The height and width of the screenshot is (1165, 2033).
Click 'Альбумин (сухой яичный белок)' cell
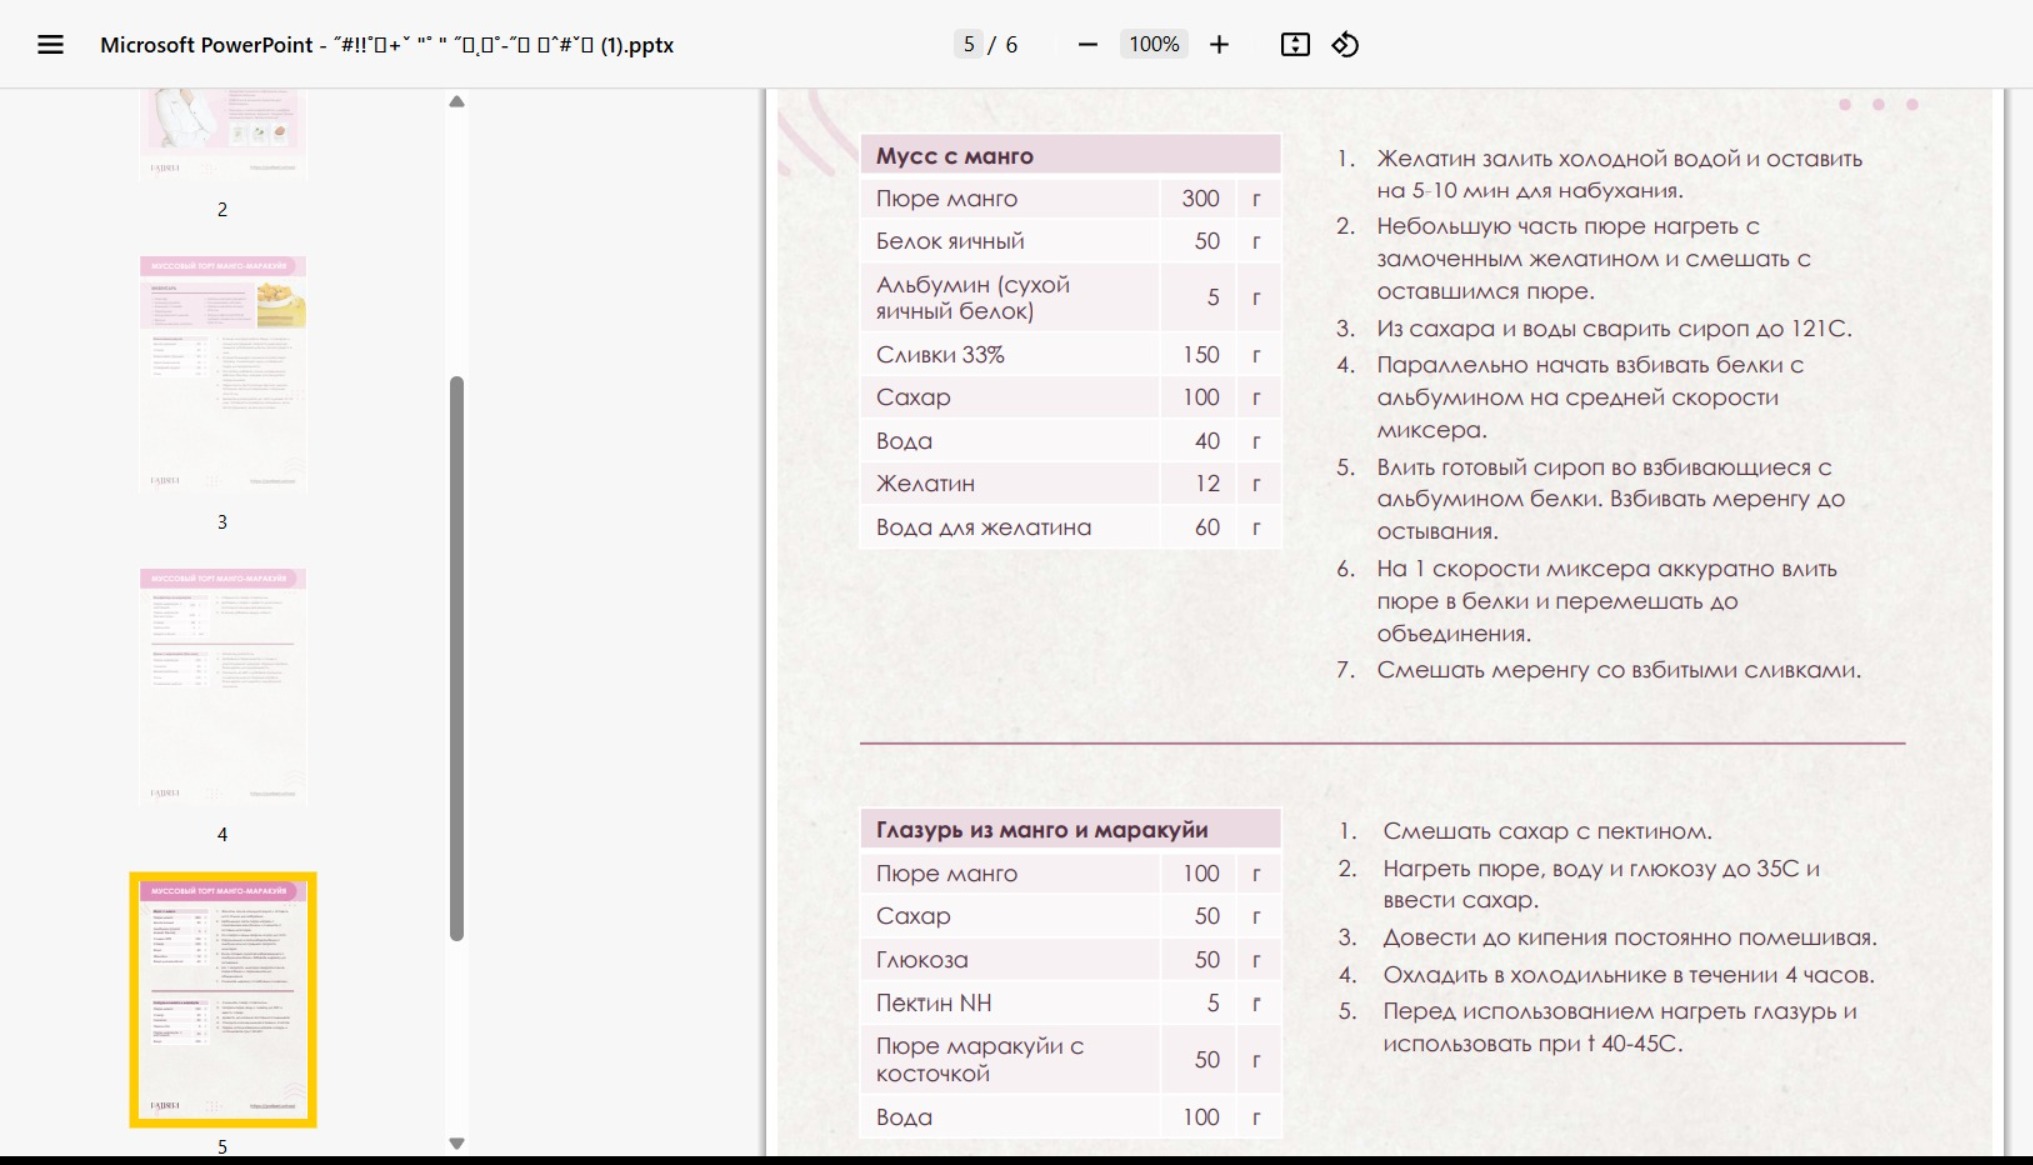pyautogui.click(x=1009, y=298)
